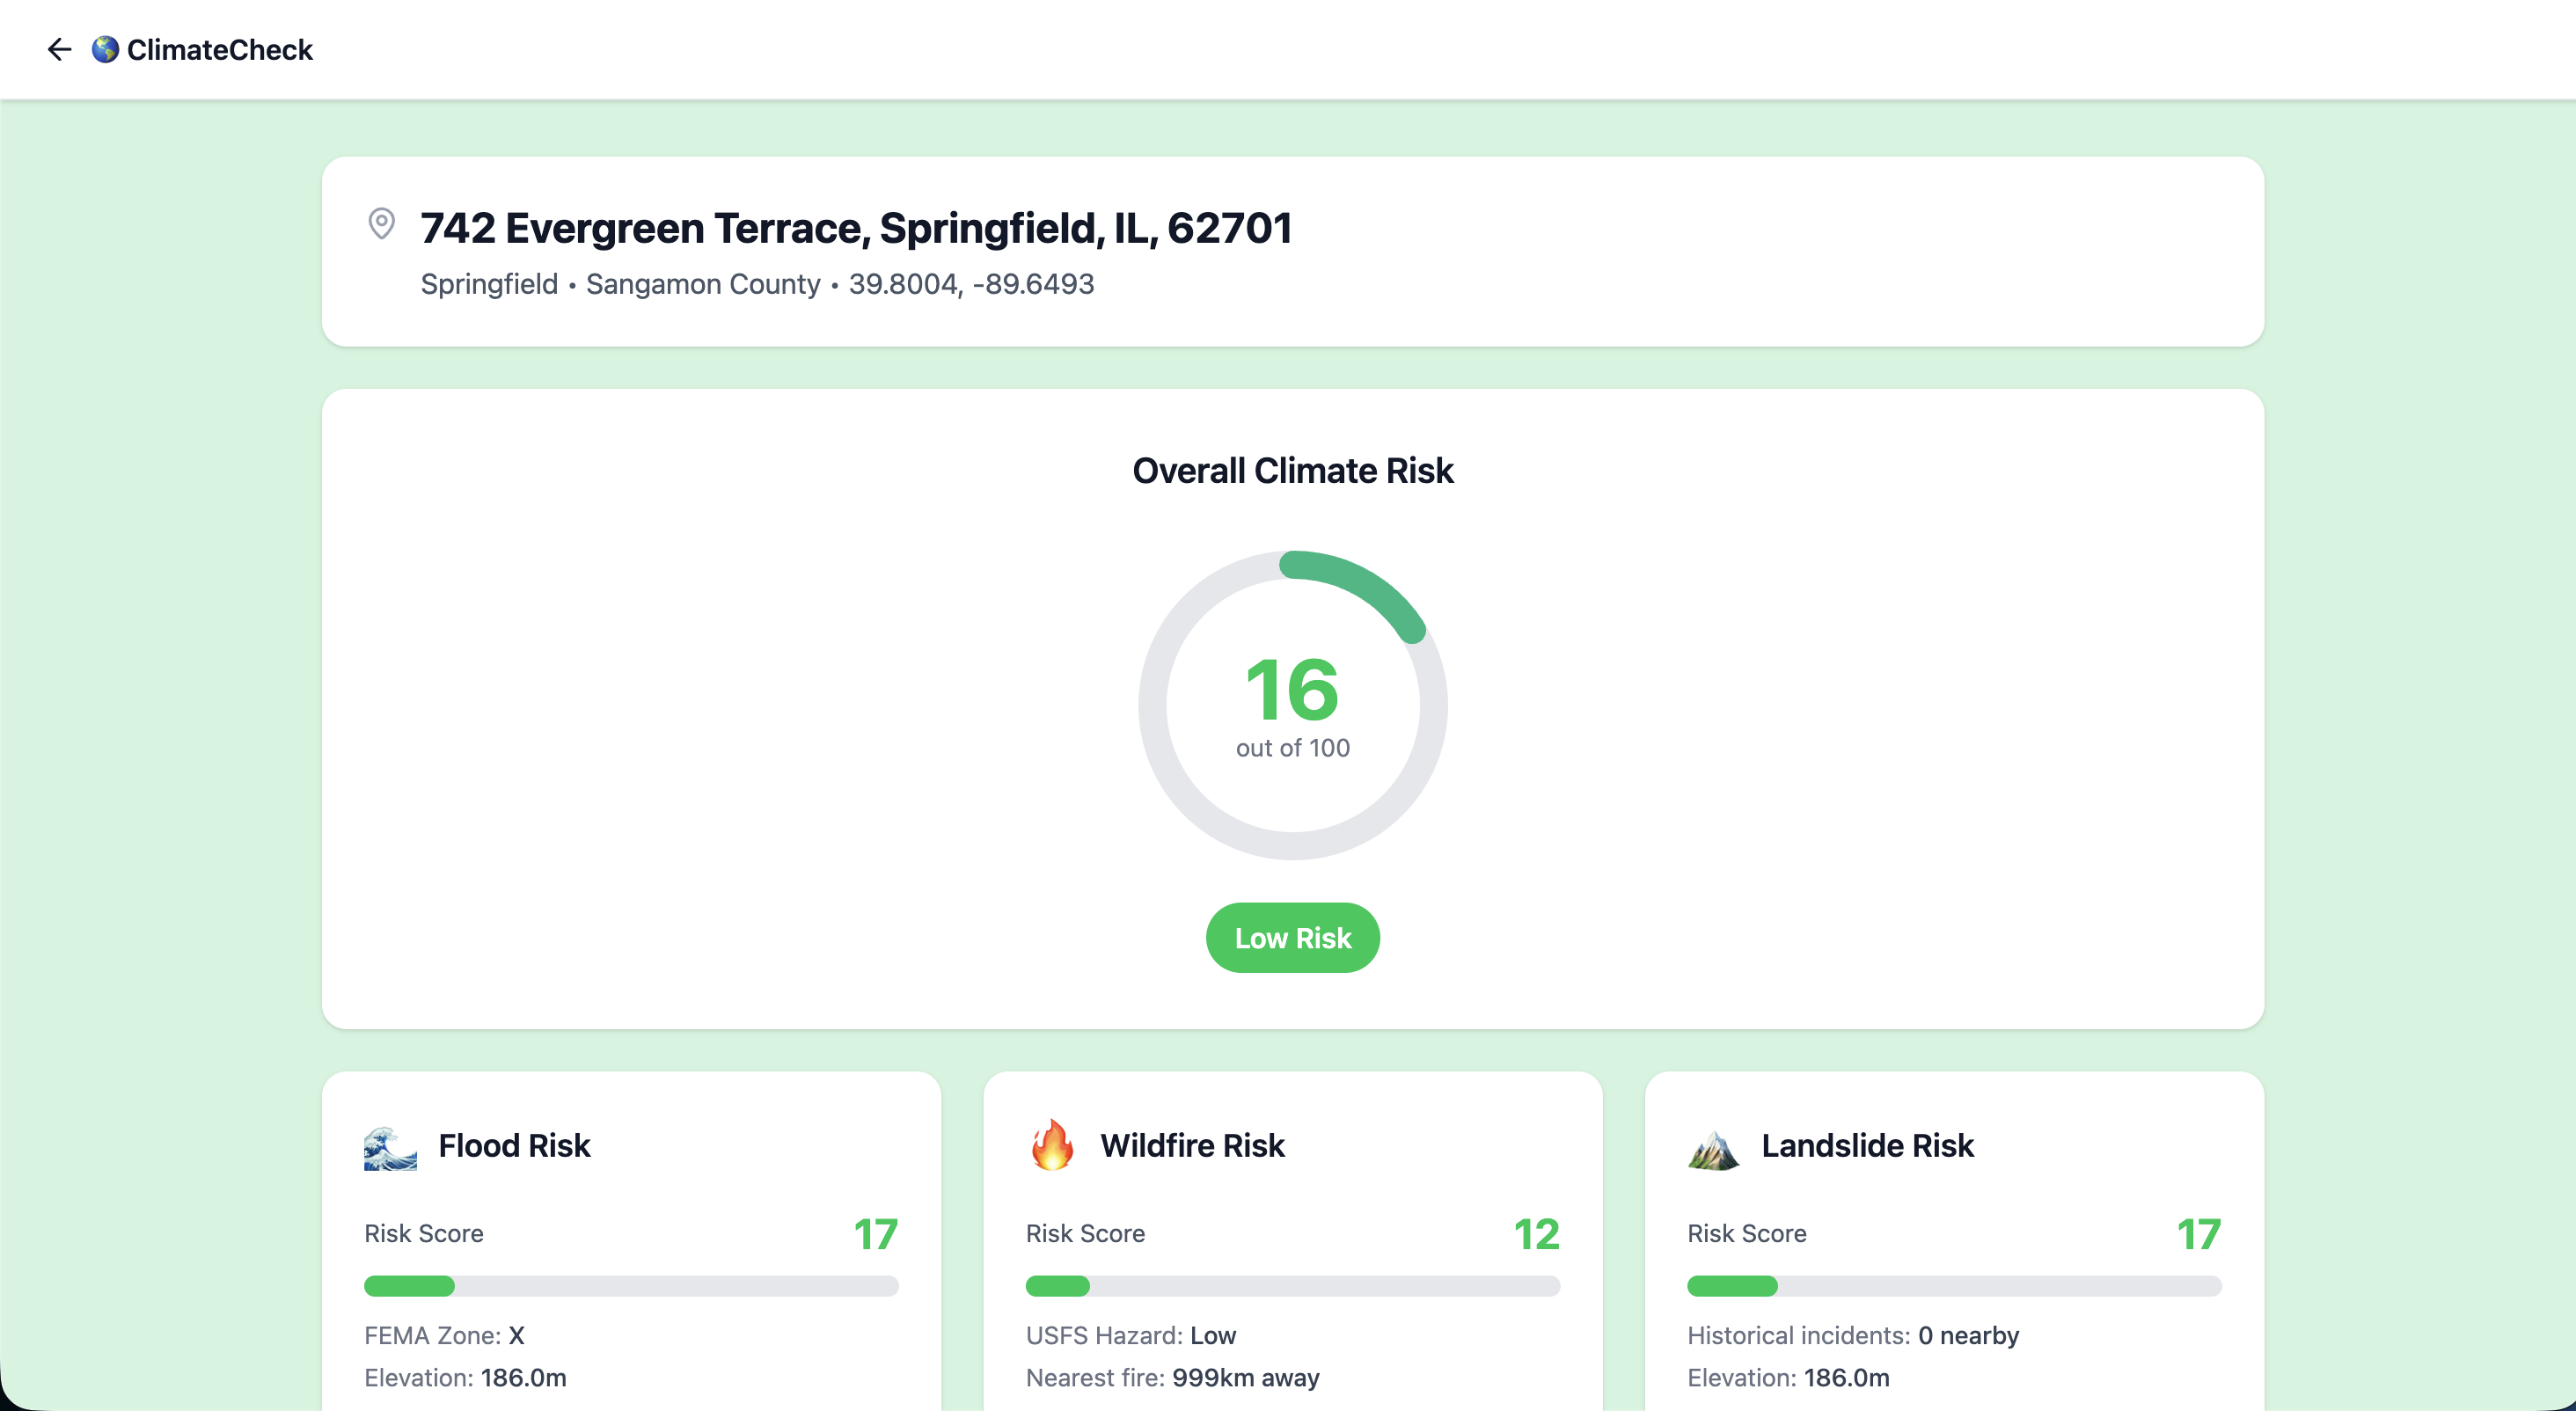
Task: Click the wildfire risk score 12
Action: point(1536,1234)
